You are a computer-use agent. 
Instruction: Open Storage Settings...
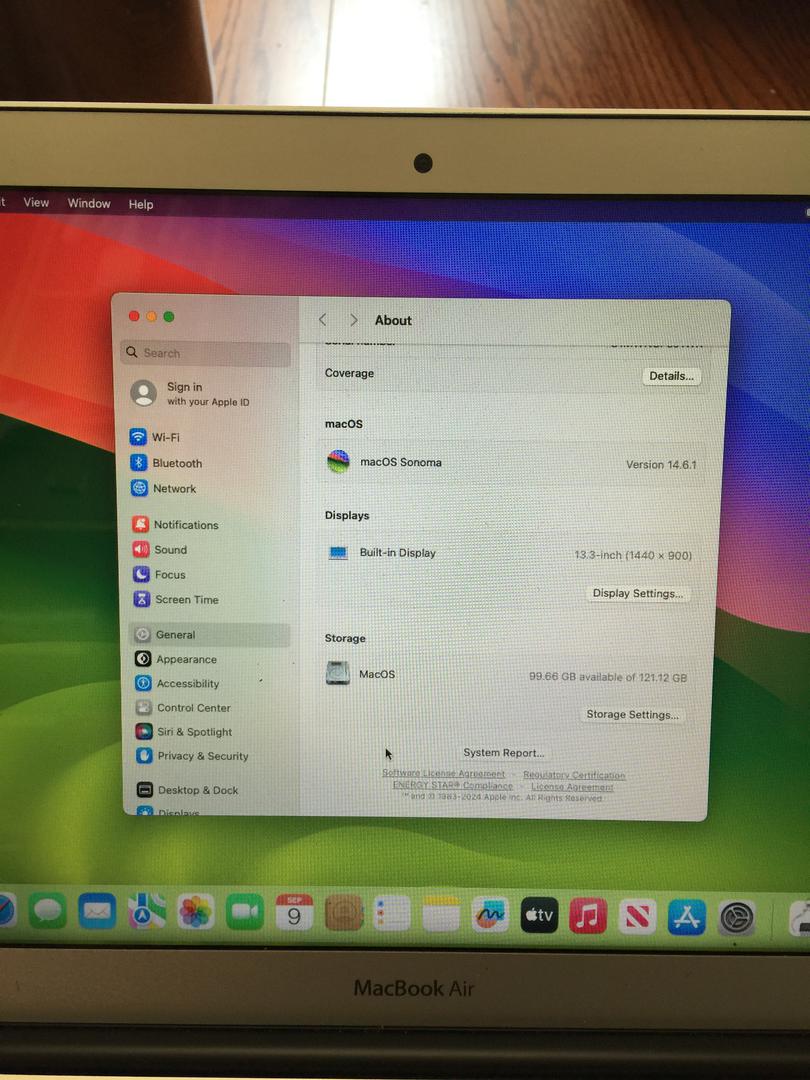(x=632, y=714)
